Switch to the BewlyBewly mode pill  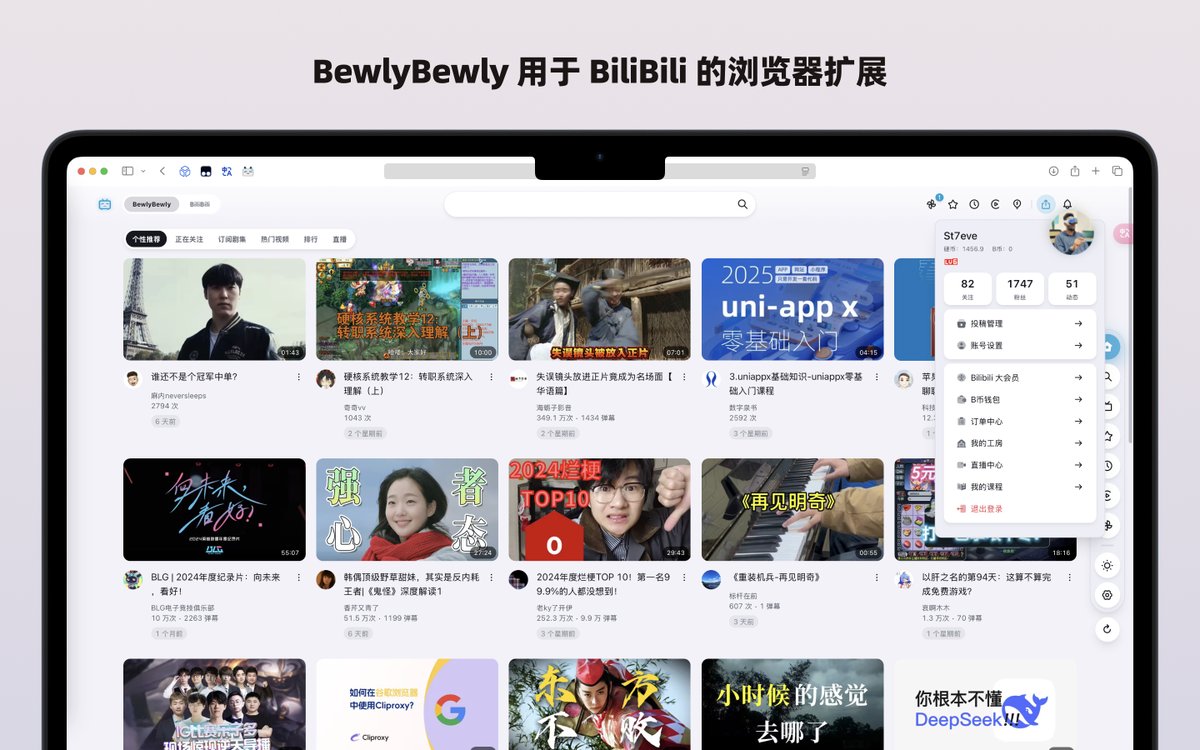(x=152, y=204)
